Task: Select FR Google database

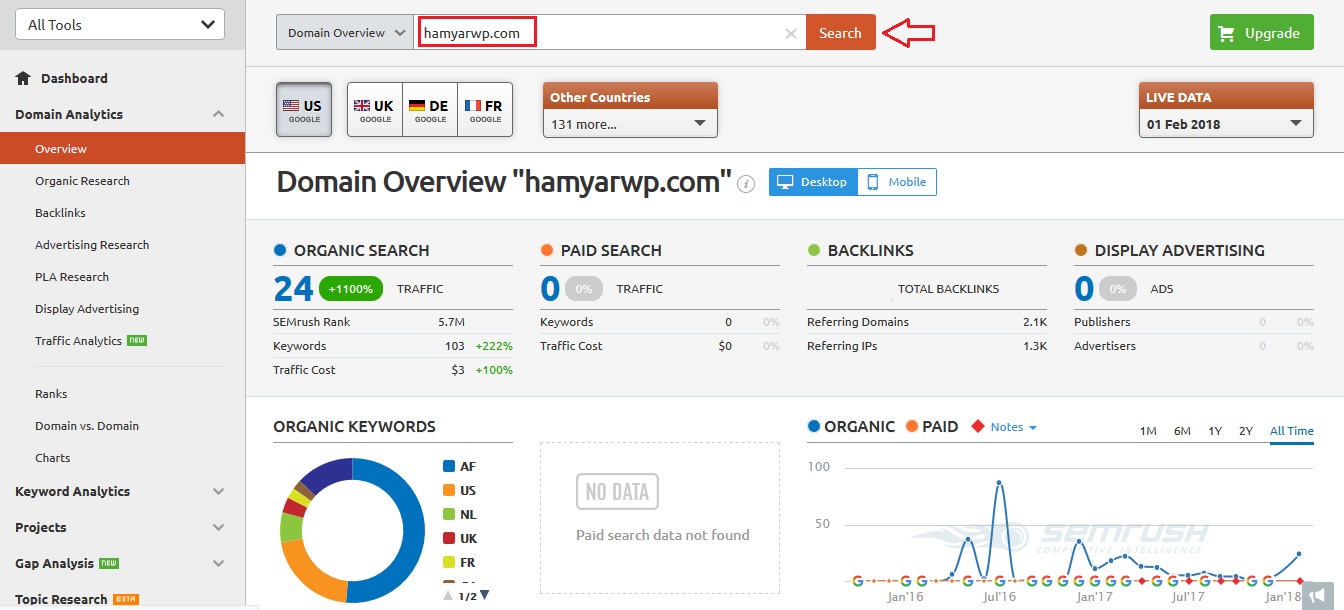Action: (485, 110)
